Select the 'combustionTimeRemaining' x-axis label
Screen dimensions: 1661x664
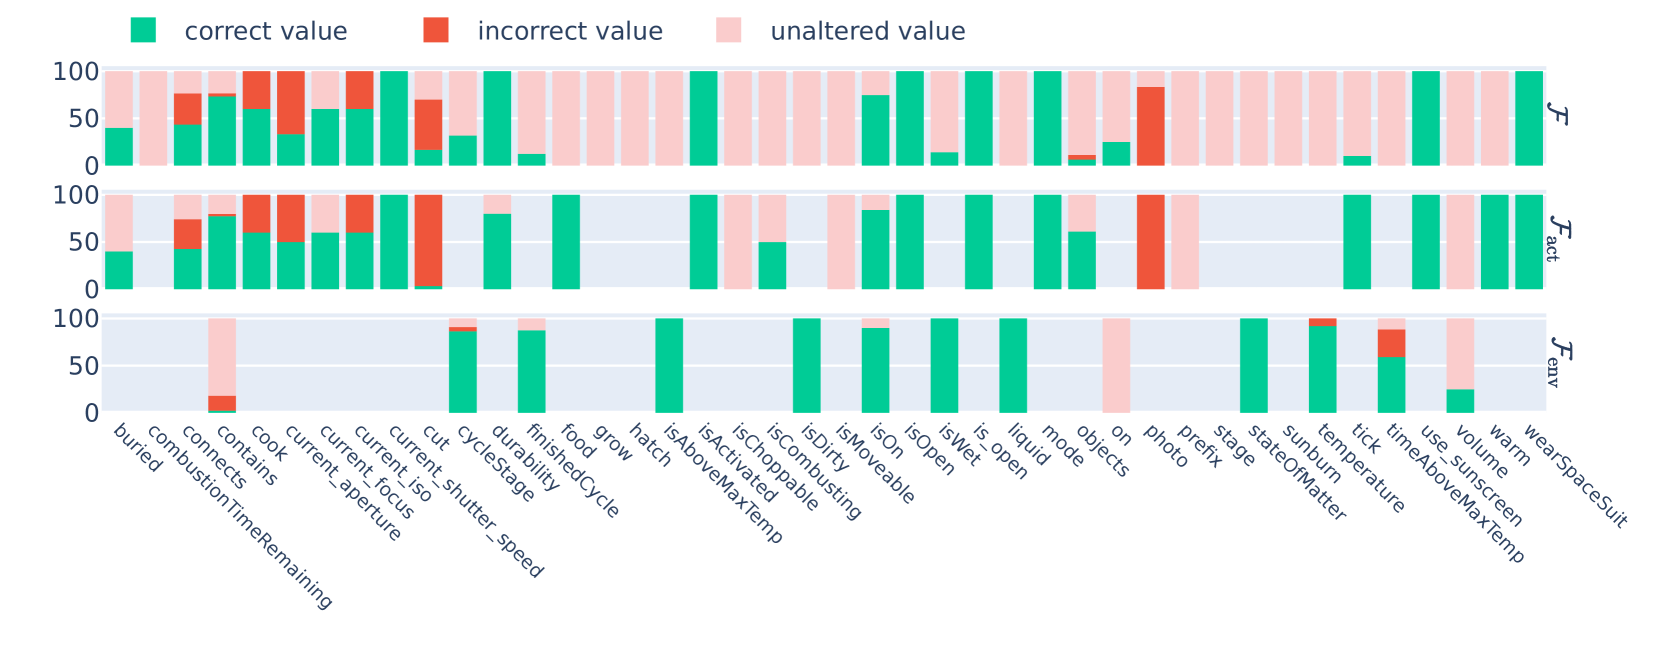tap(238, 517)
